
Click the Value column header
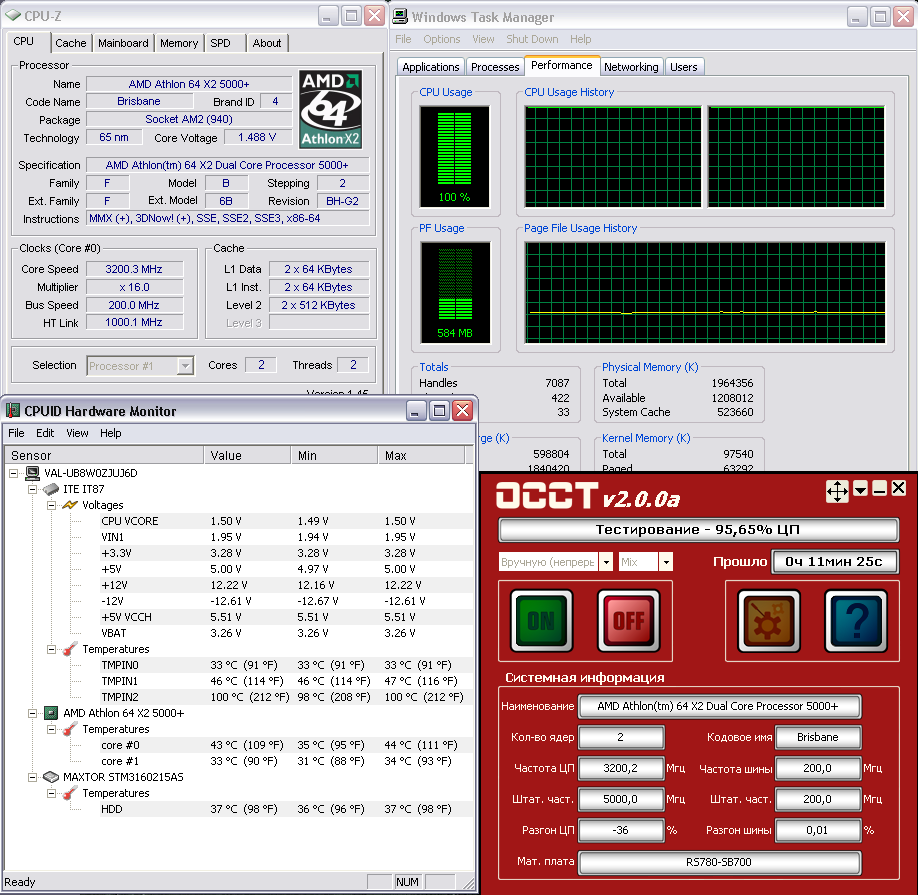click(247, 455)
